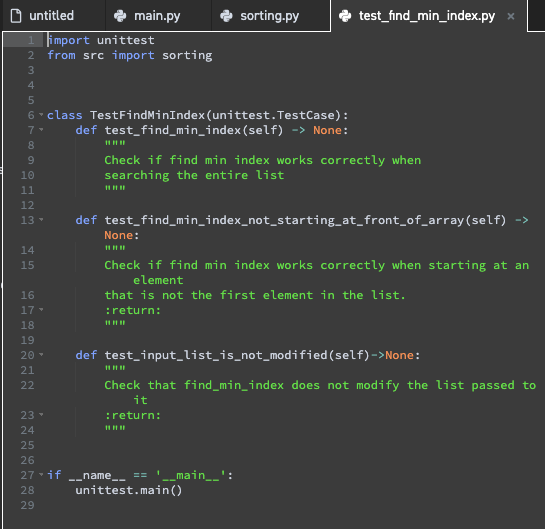
Task: Switch to the main.py tab
Action: (x=158, y=16)
